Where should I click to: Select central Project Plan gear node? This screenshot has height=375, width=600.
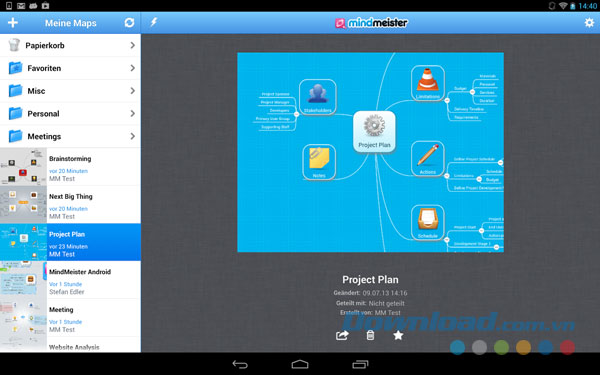tap(374, 132)
